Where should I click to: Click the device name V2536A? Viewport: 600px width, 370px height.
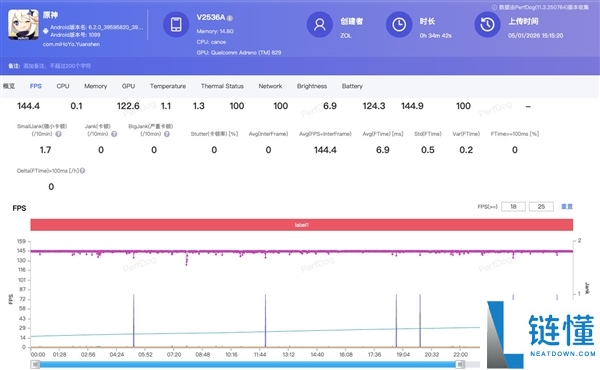211,17
